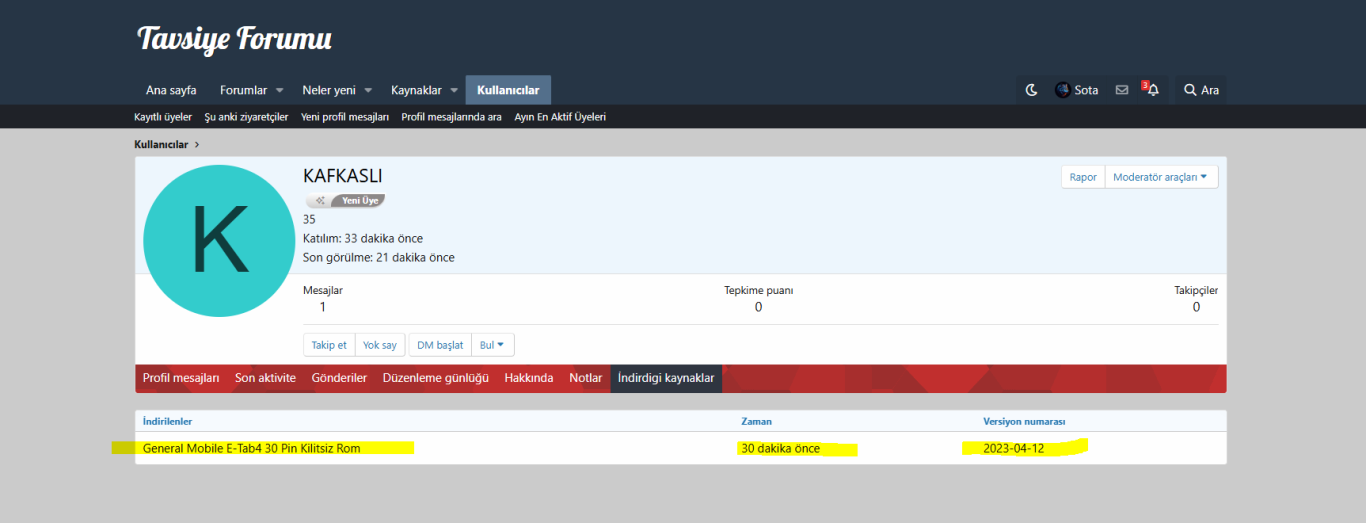
Task: Switch to İndirdigi kaynaklar tab
Action: point(666,378)
